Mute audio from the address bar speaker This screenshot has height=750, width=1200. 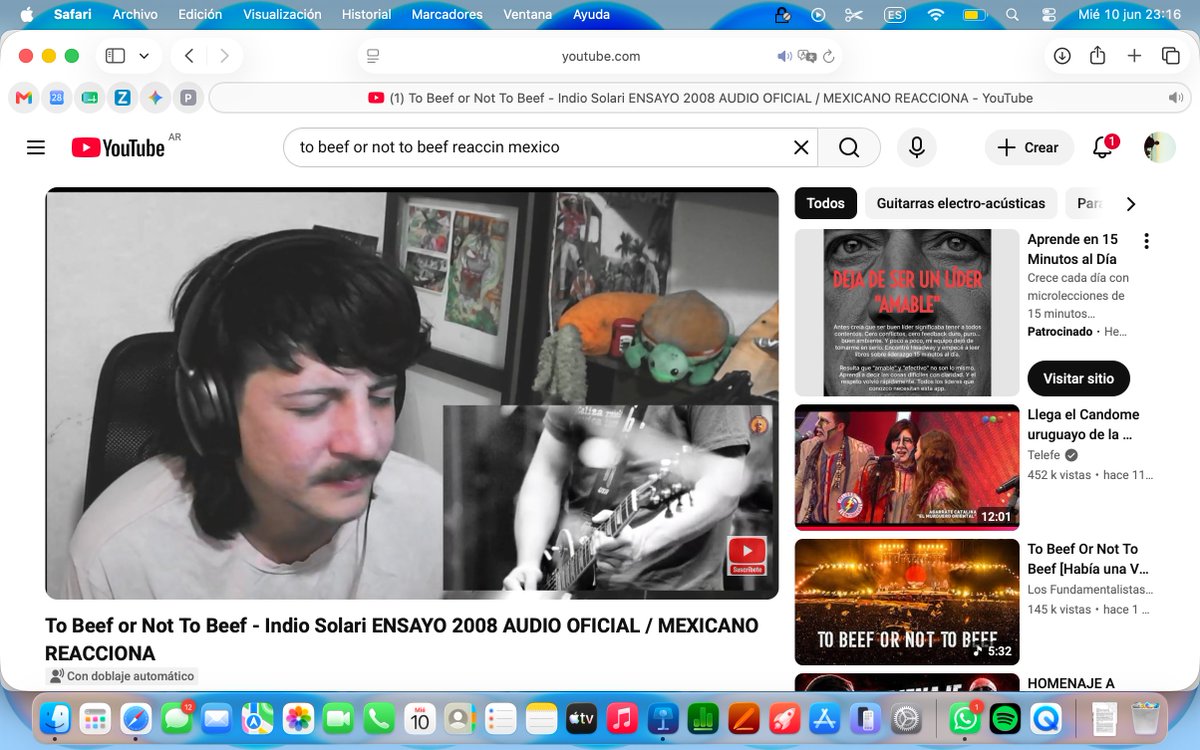tap(785, 56)
